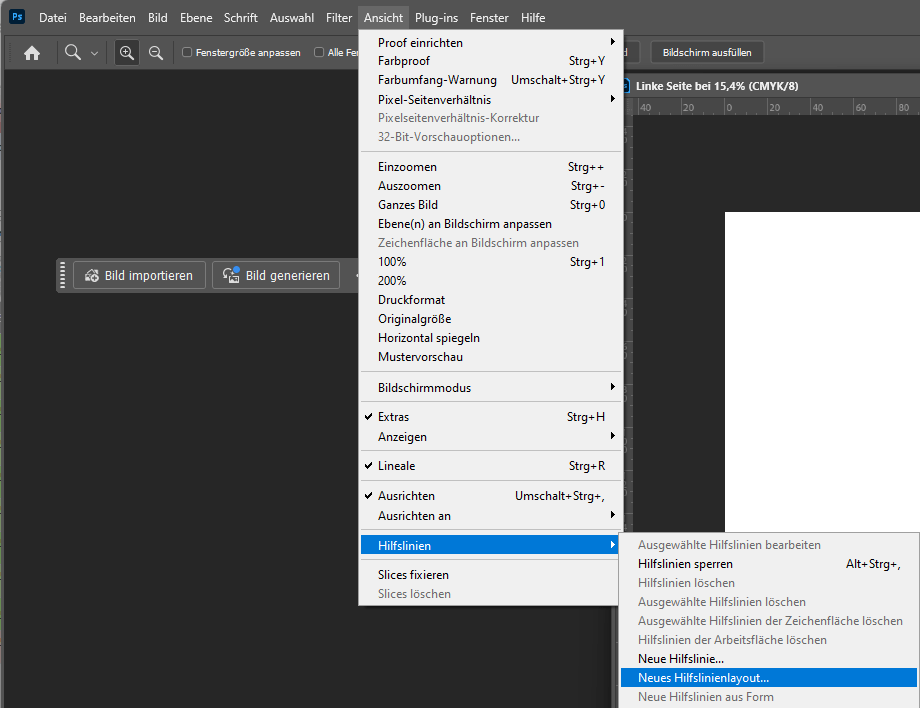
Task: Click the Bildschirm ausfüllen button
Action: tap(707, 52)
